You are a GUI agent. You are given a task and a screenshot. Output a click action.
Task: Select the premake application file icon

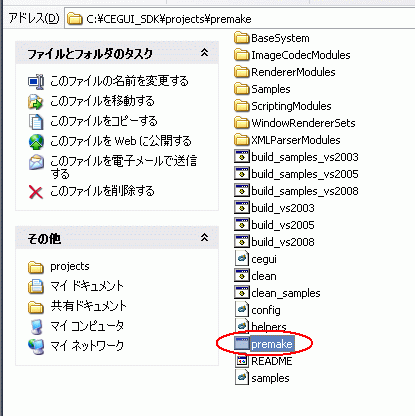[242, 343]
